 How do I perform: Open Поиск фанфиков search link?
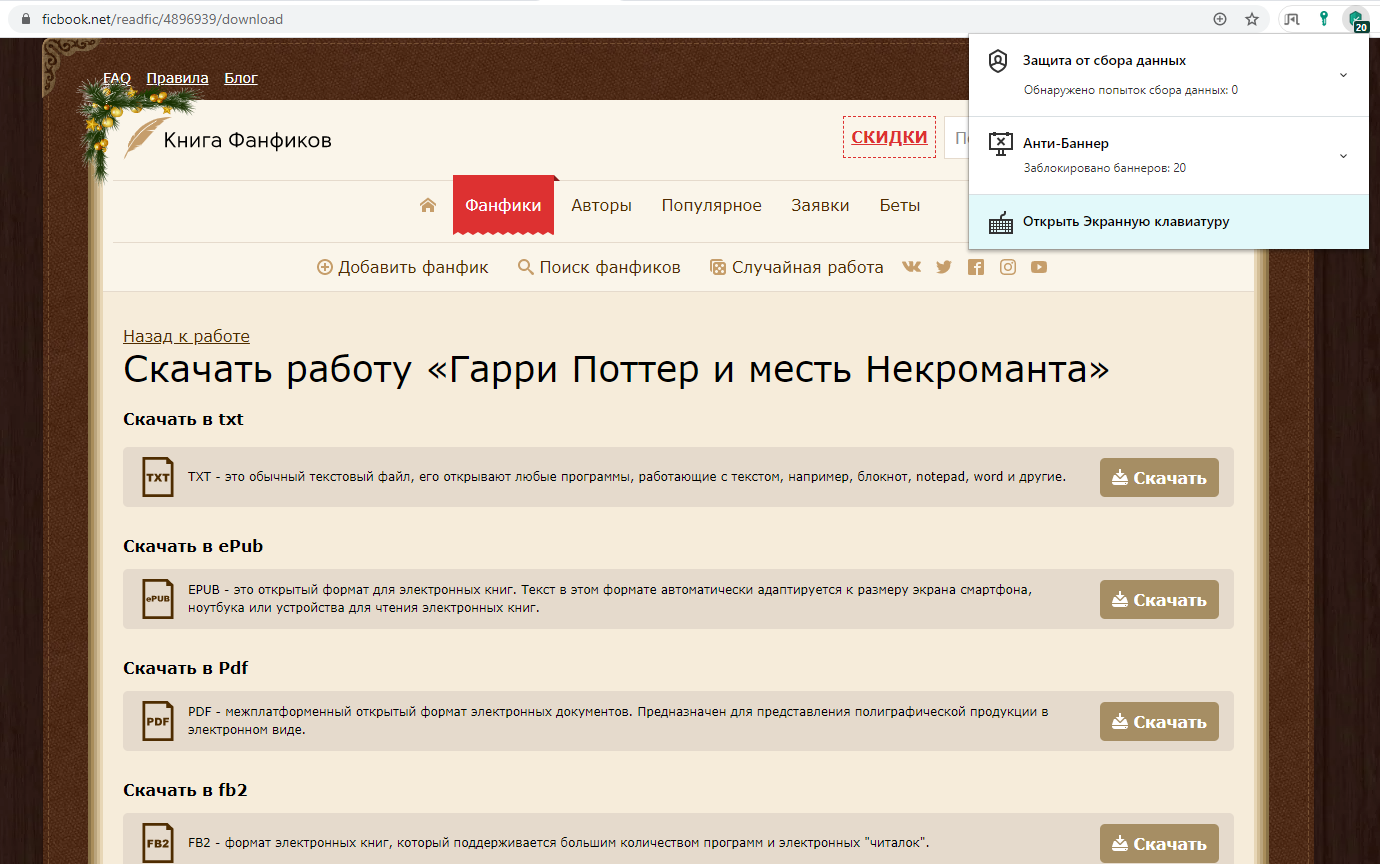(x=599, y=267)
